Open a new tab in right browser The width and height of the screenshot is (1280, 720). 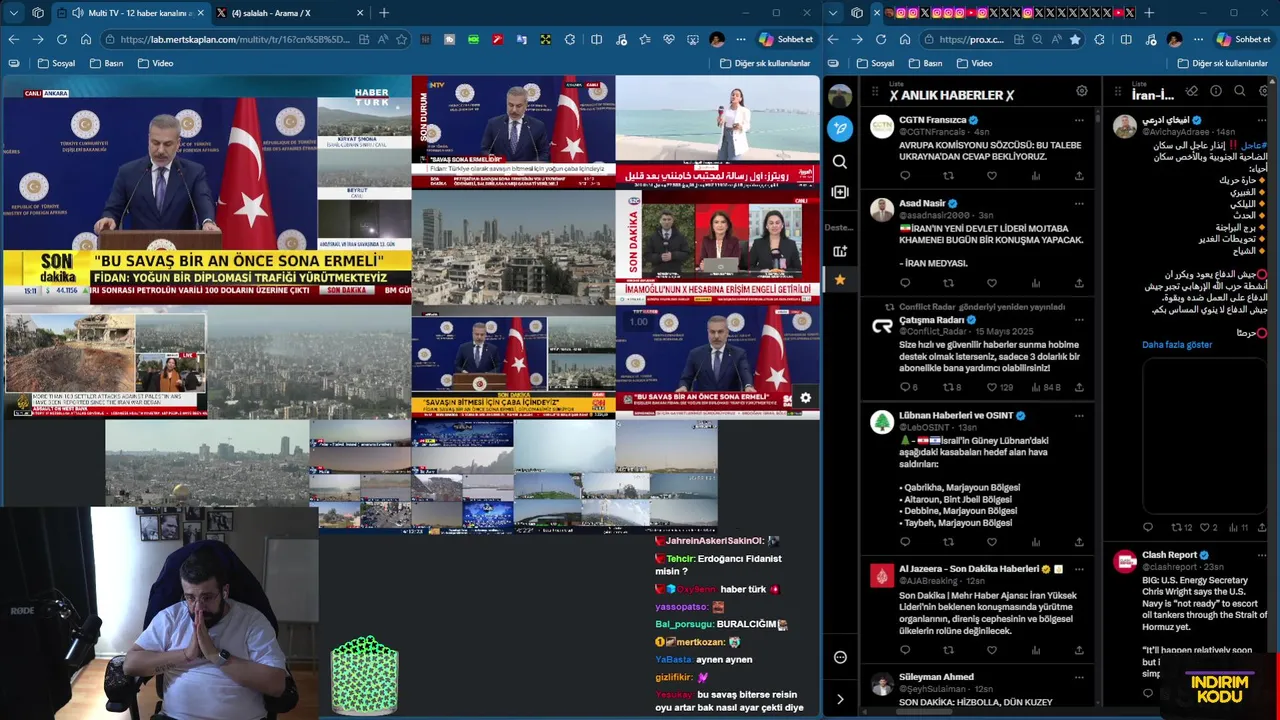[x=1149, y=13]
